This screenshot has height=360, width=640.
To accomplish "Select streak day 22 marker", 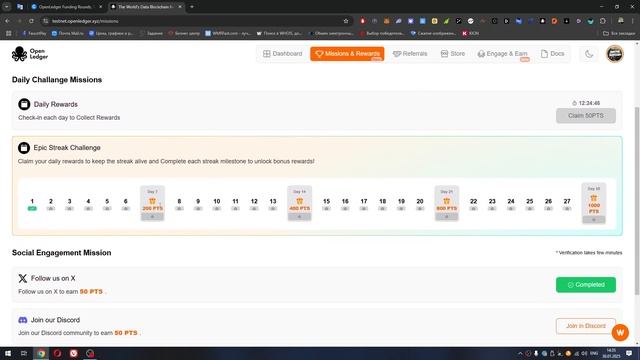I will pyautogui.click(x=473, y=204).
